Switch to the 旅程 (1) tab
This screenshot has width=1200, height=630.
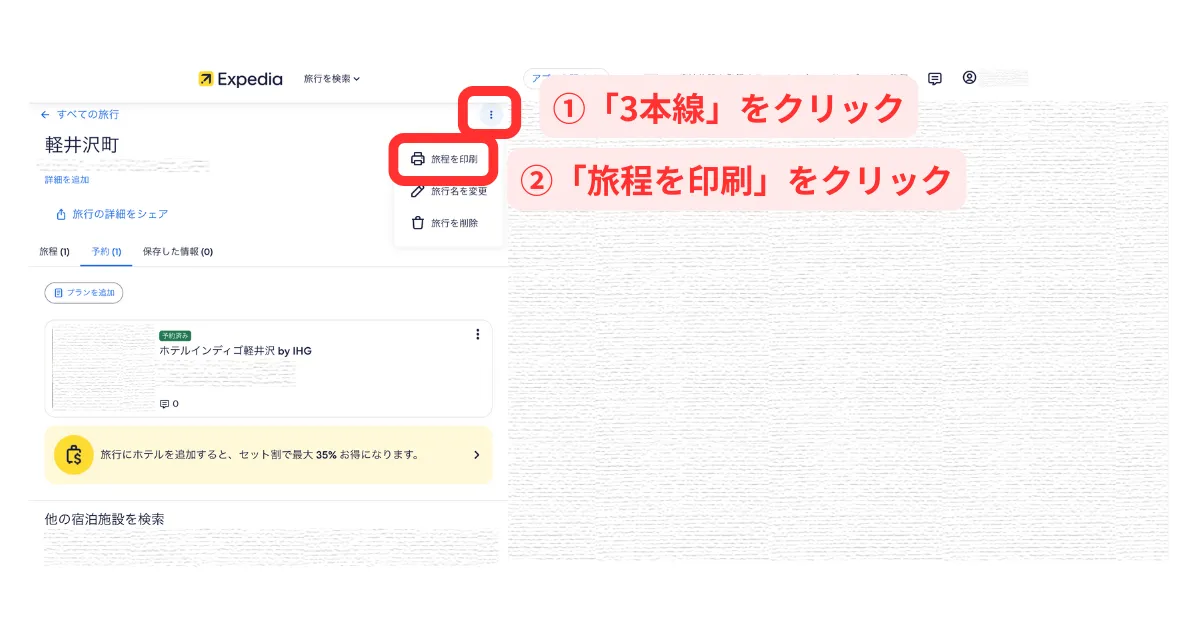point(54,252)
